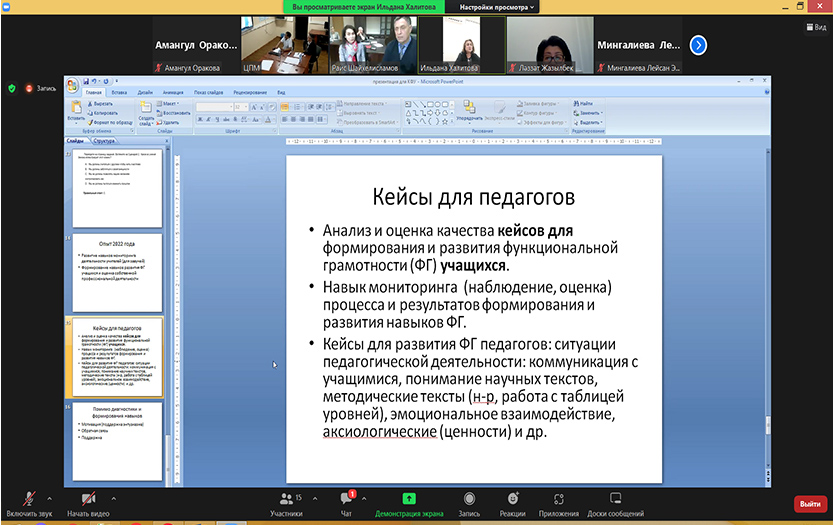Expand the Настройки просмотра dropdown
This screenshot has height=525, width=833.
pyautogui.click(x=499, y=7)
